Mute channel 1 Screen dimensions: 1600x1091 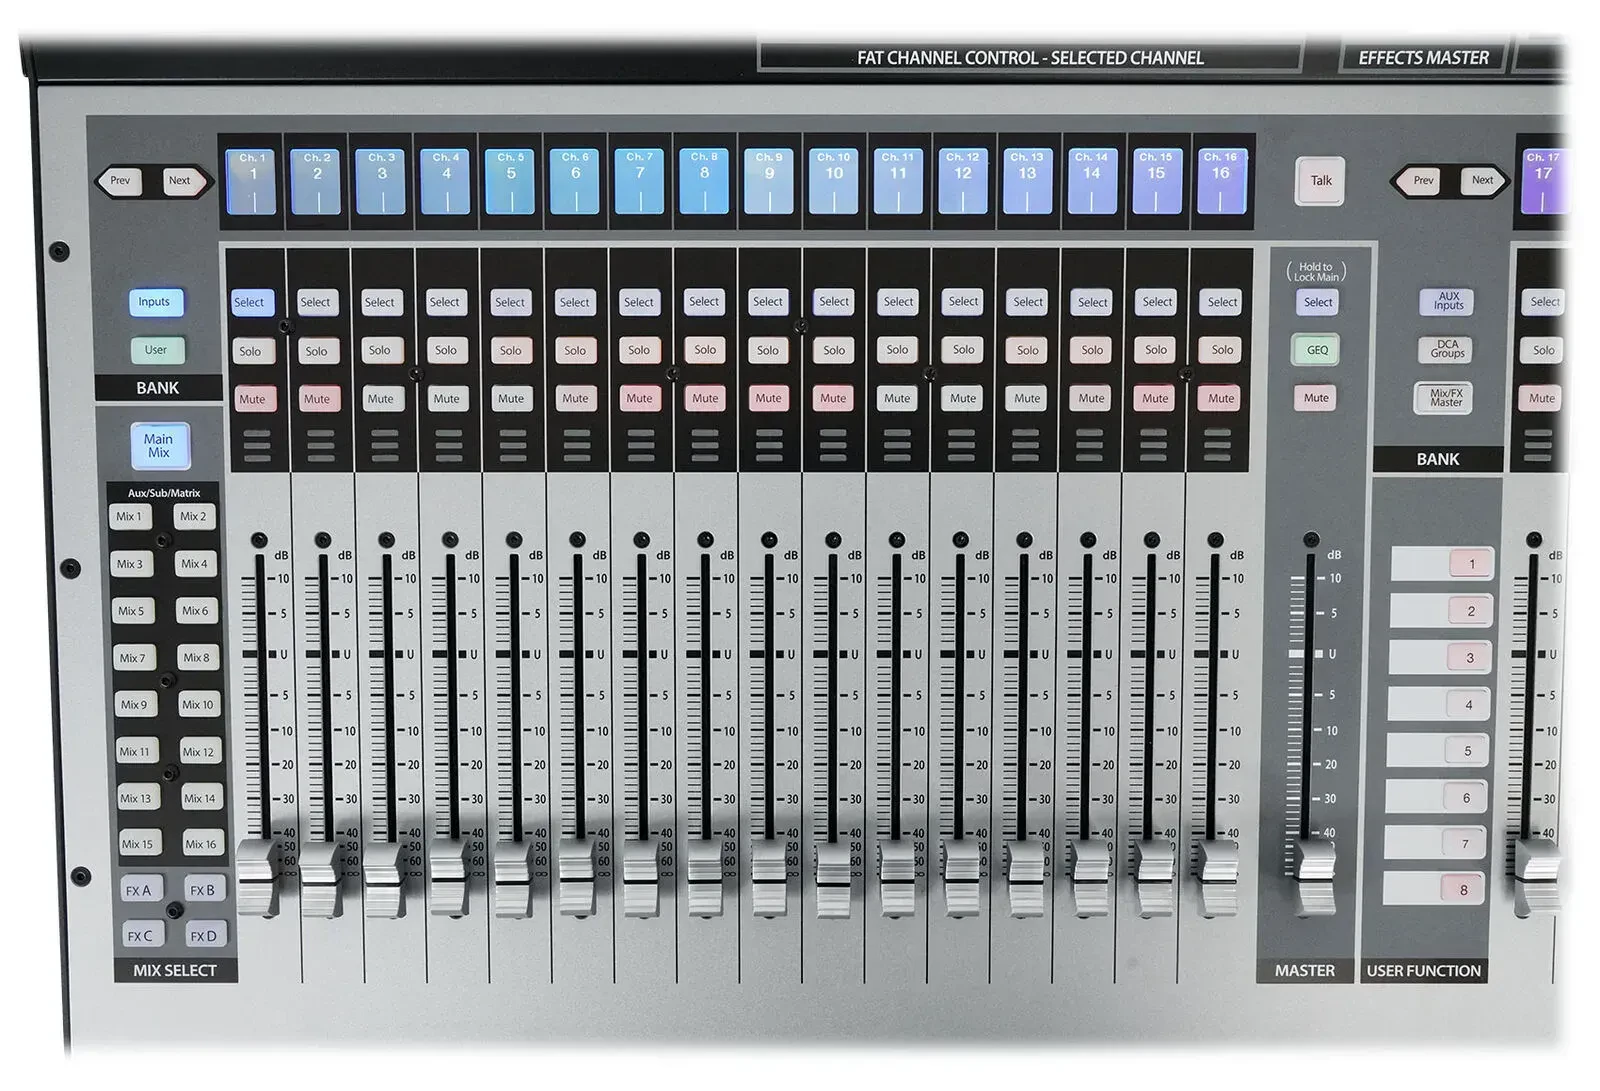(x=252, y=399)
